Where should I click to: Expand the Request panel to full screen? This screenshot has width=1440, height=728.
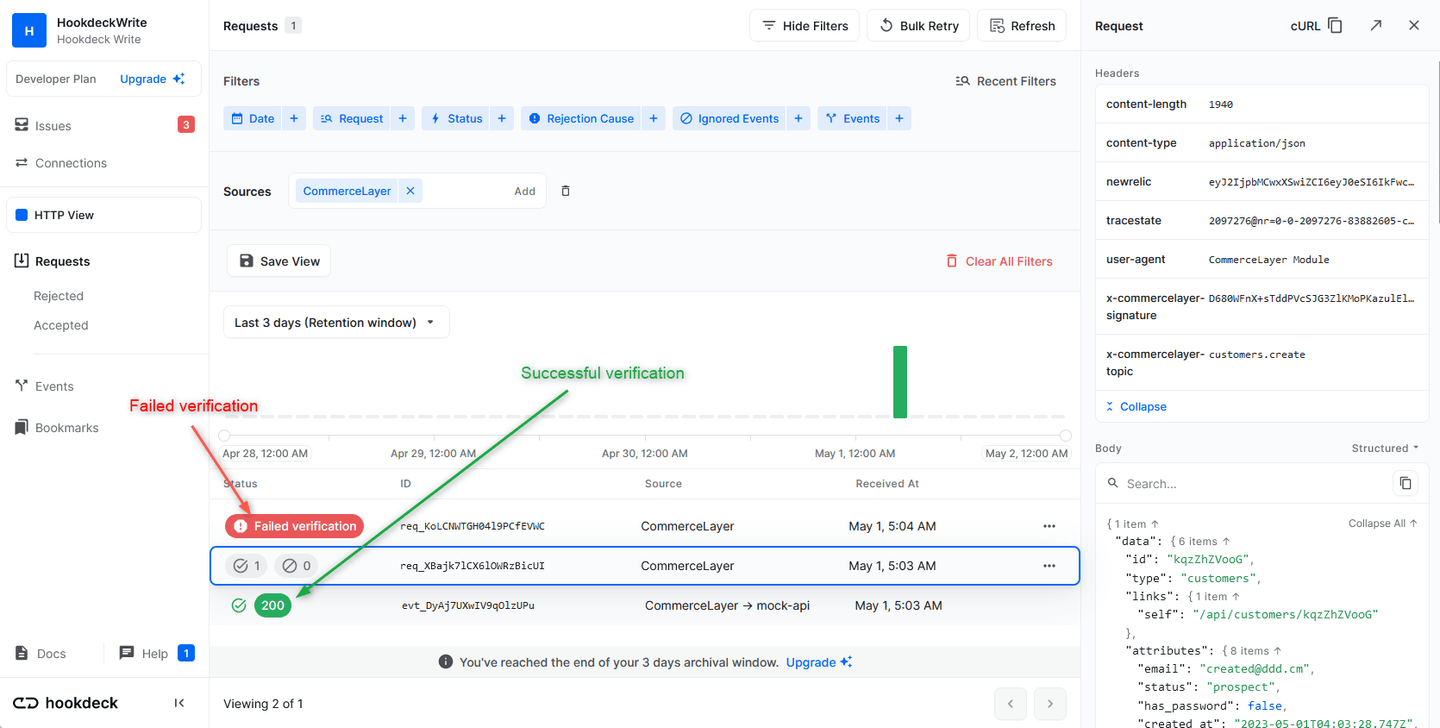tap(1375, 25)
